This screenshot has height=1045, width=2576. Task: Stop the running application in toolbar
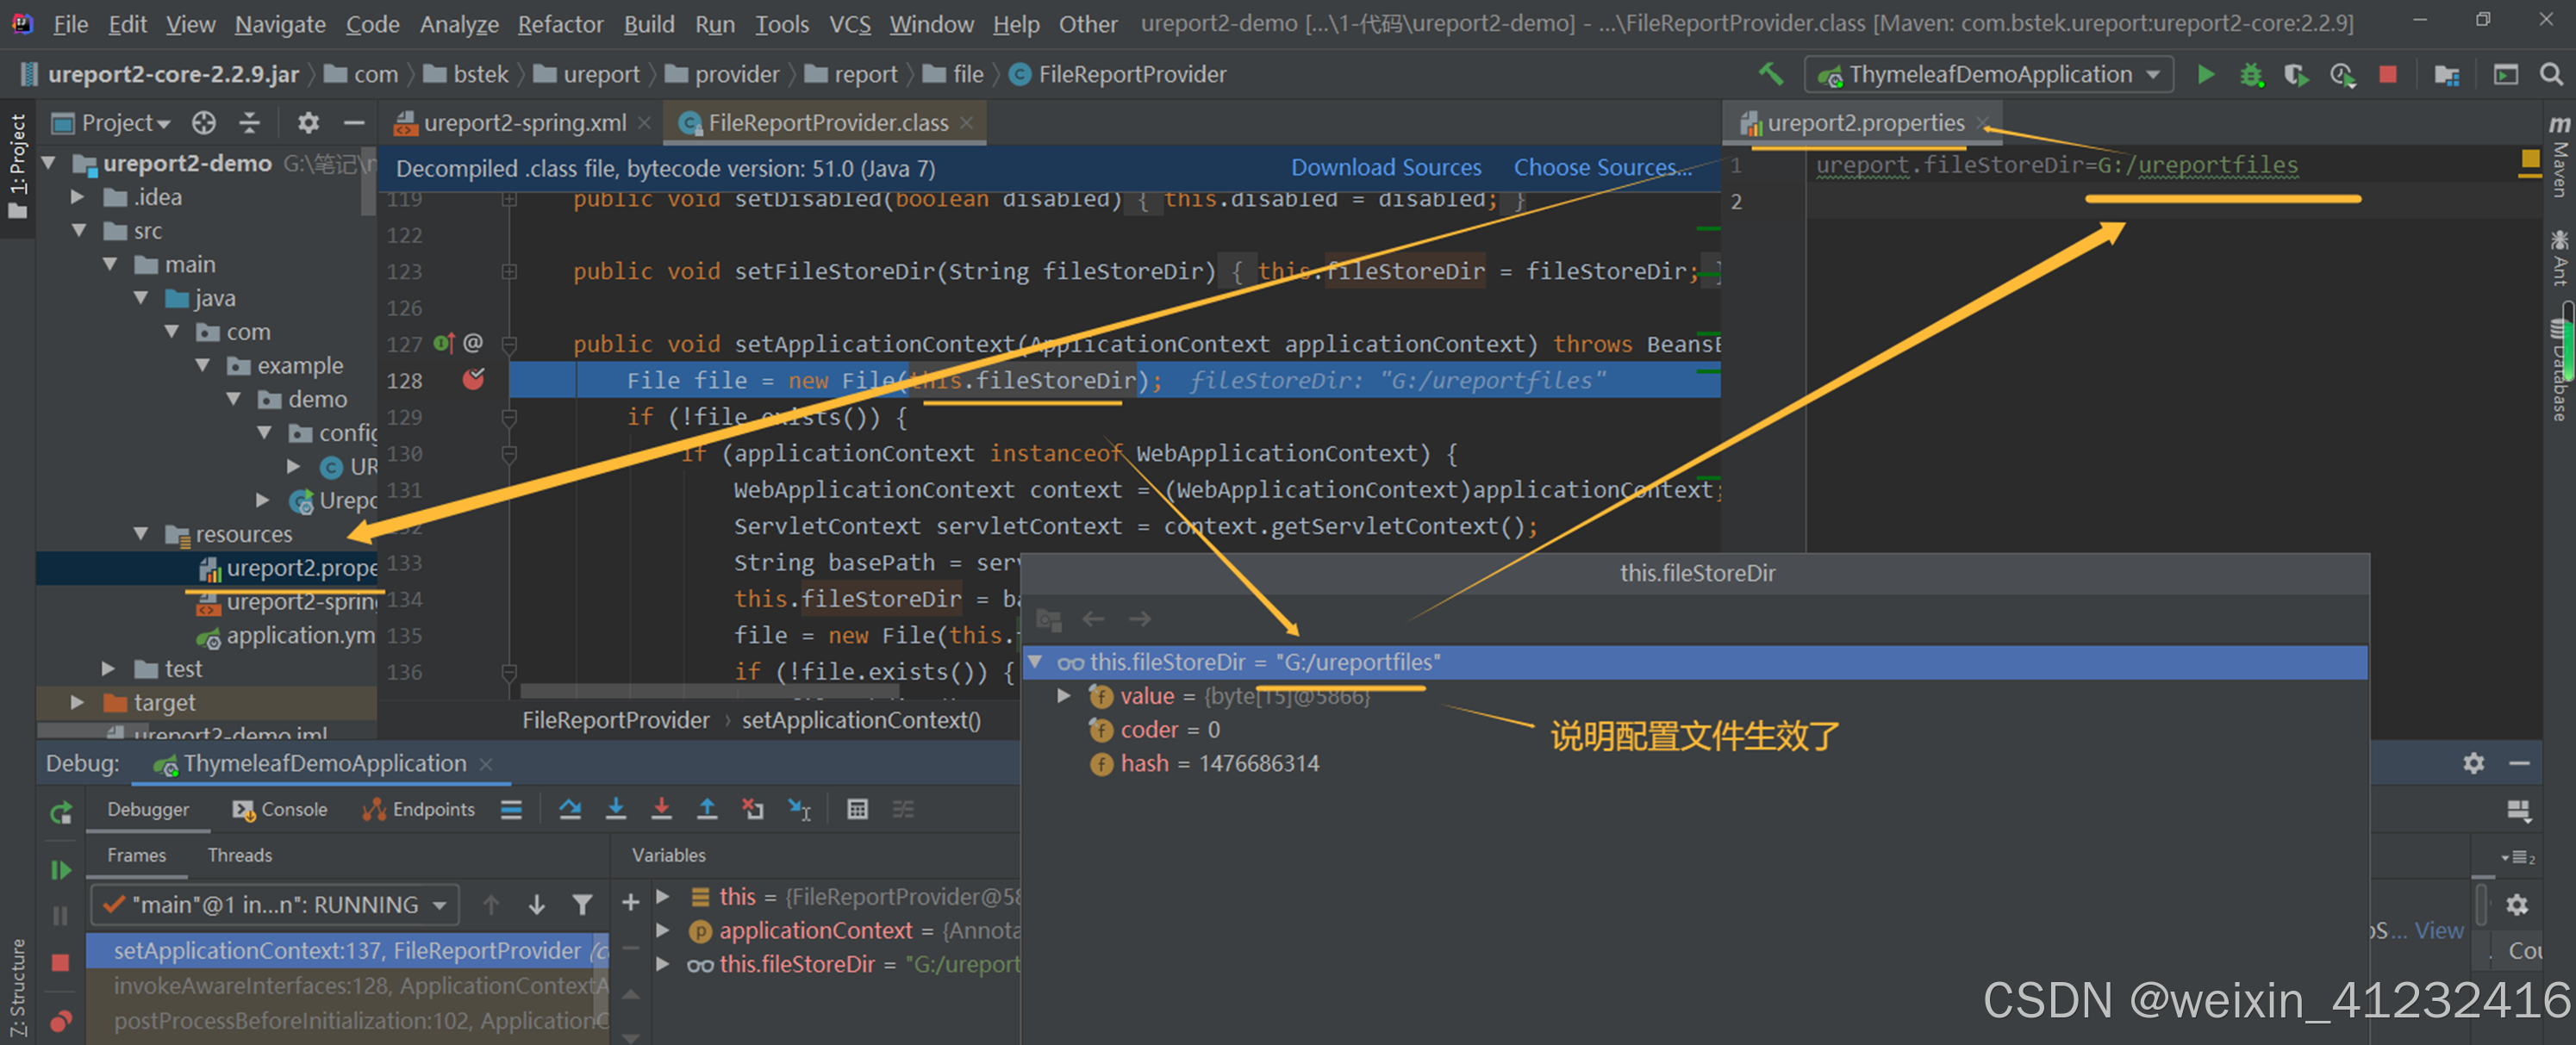click(2387, 74)
